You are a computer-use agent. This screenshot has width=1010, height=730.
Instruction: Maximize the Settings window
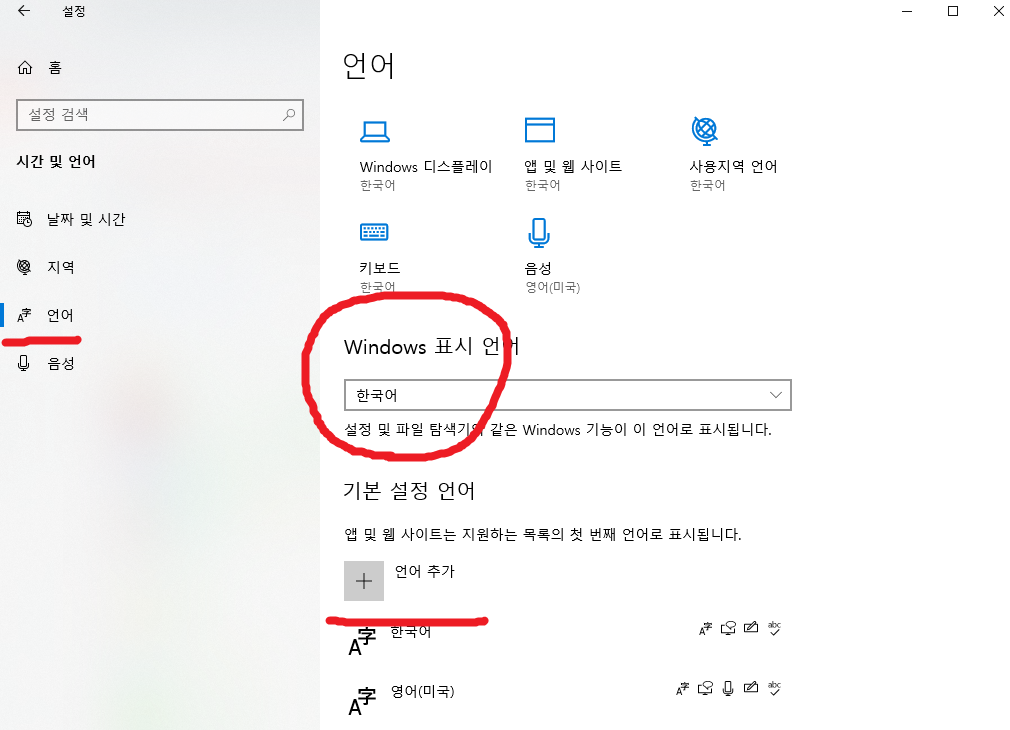coord(953,11)
